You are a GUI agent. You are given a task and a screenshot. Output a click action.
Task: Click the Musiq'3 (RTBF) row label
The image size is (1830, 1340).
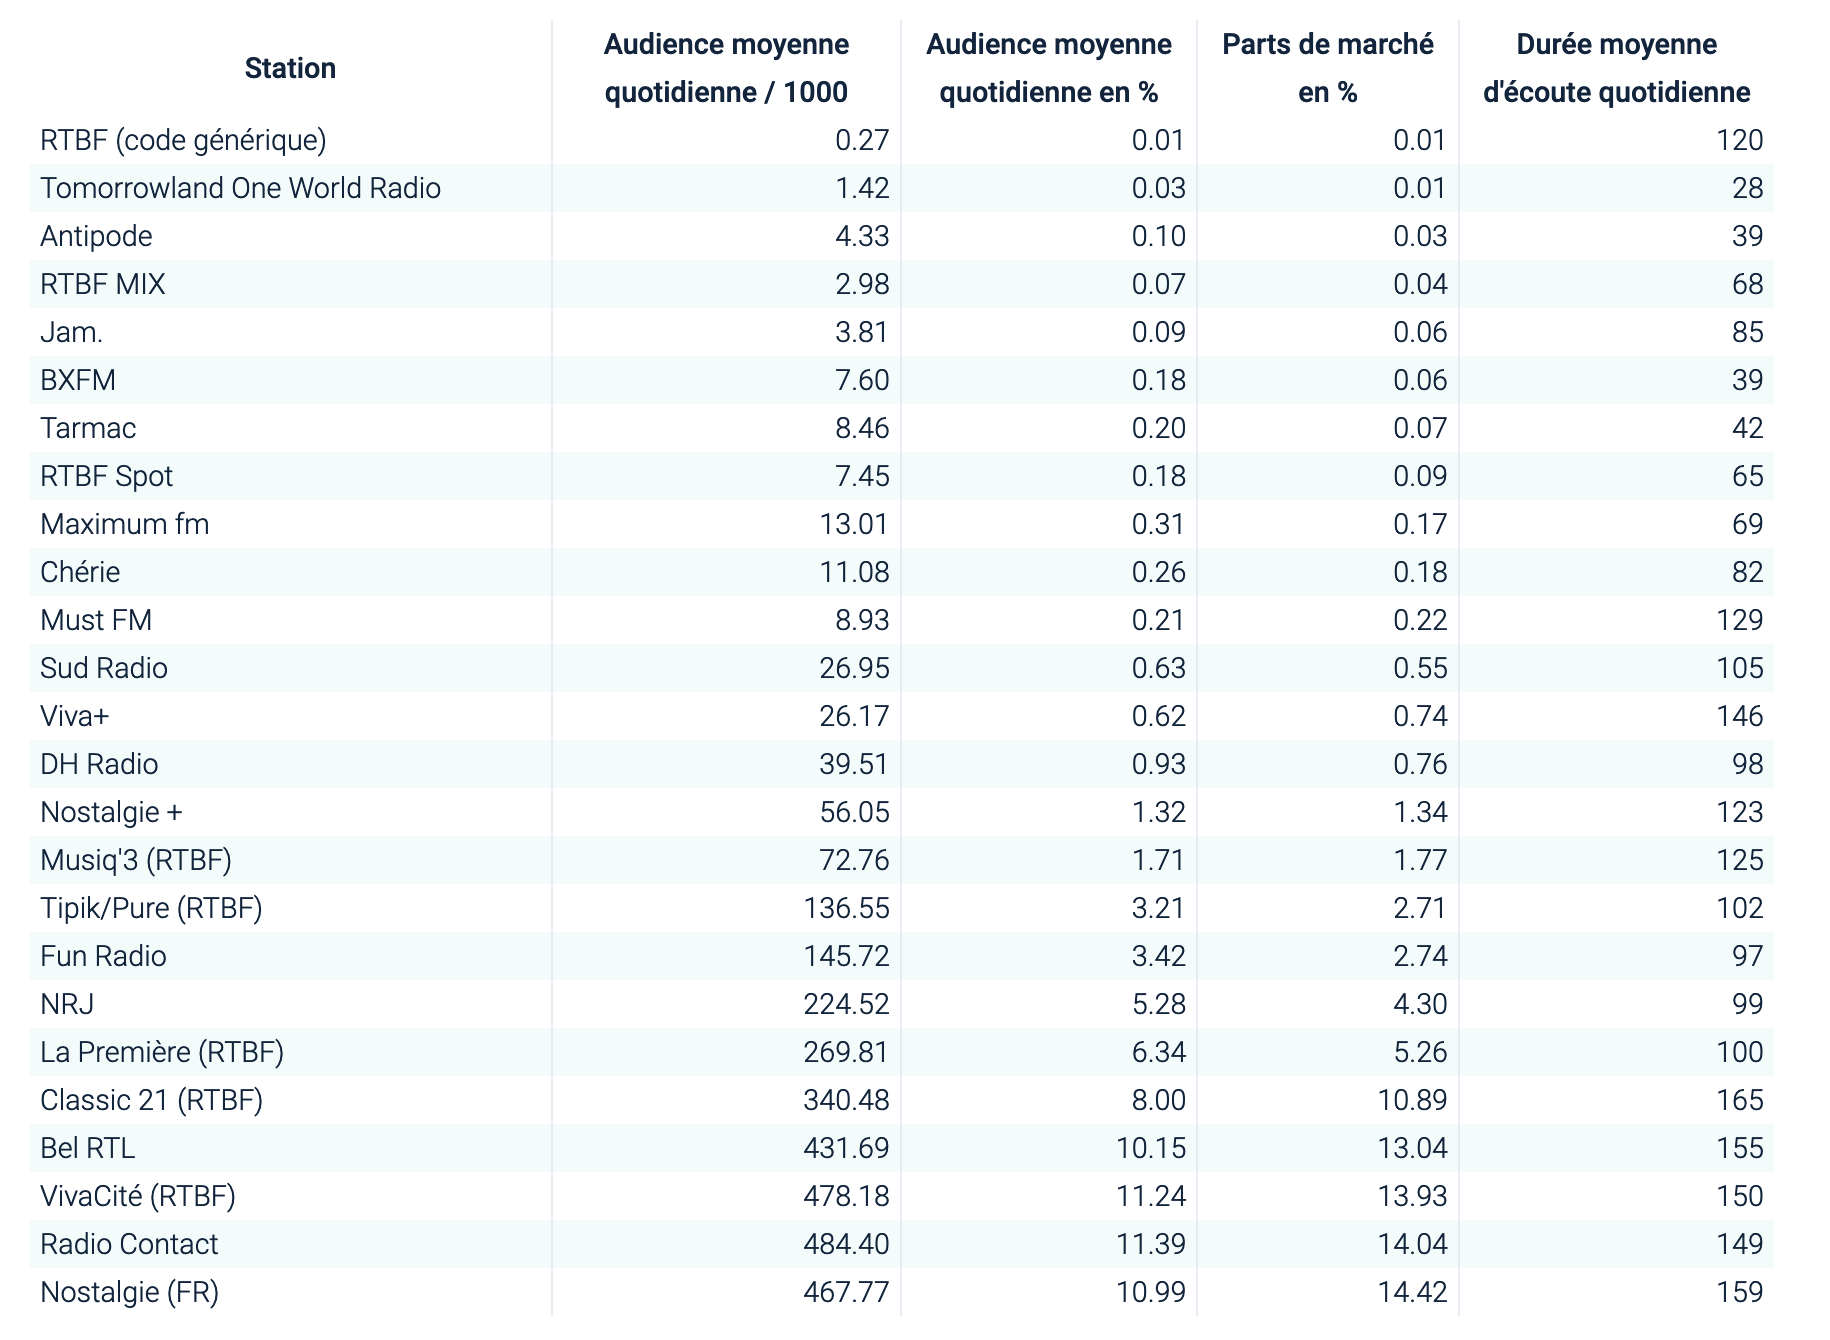click(136, 860)
